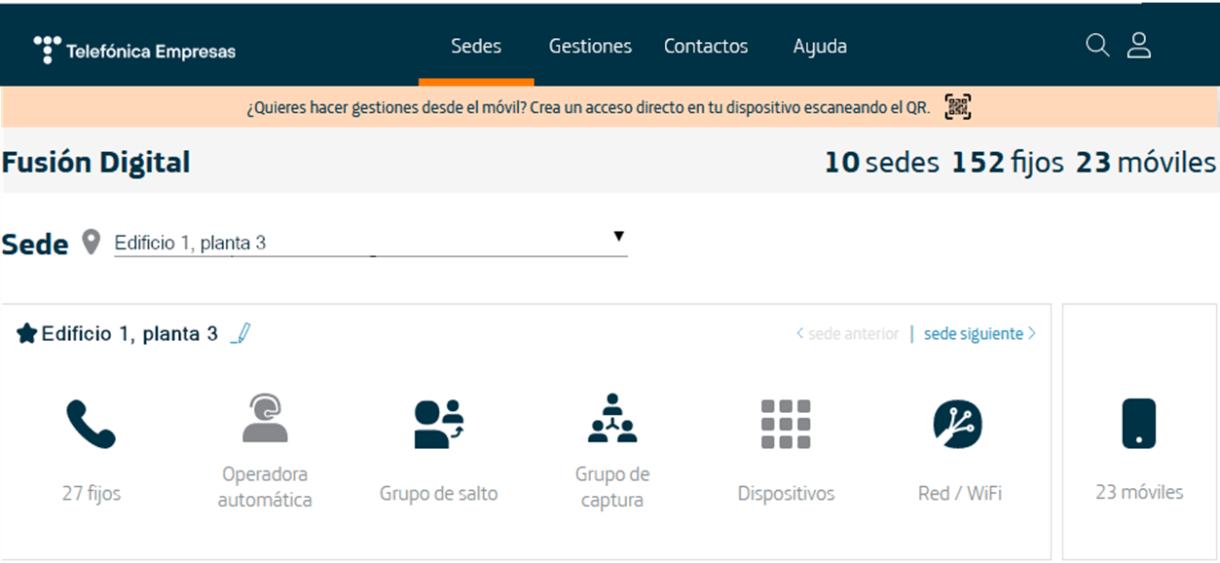The width and height of the screenshot is (1220, 563).
Task: Go to the Sedes tab
Action: coord(476,47)
